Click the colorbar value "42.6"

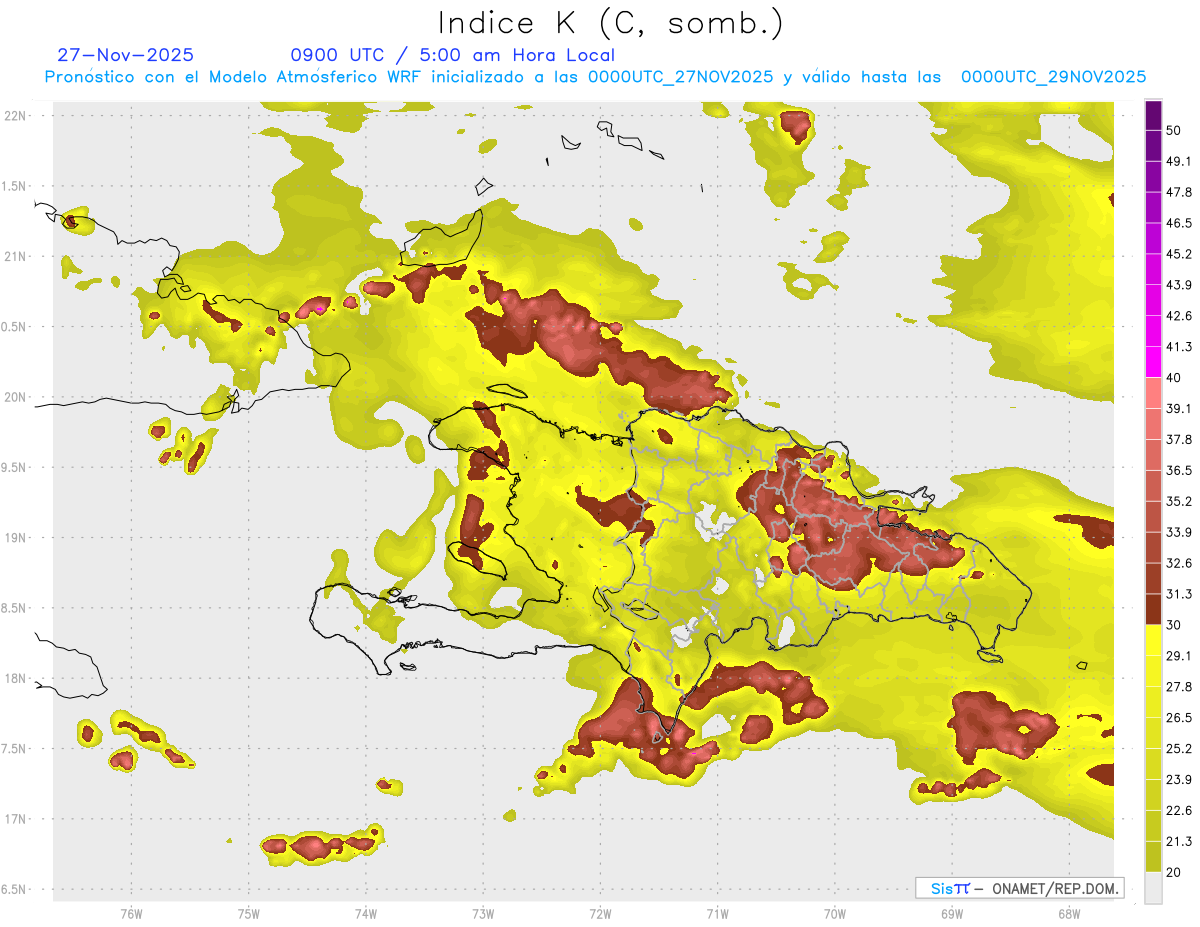tap(1179, 316)
